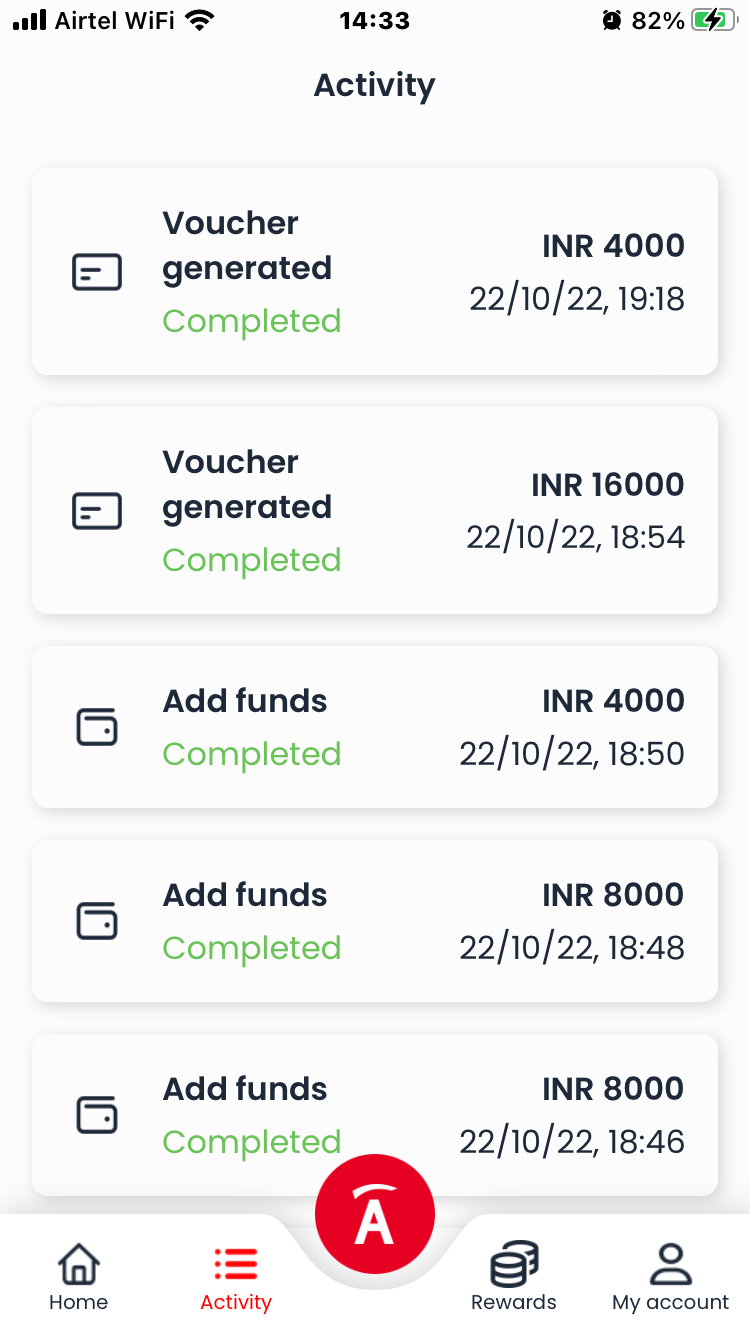Tap wallet icon for 18:46 Add funds
The width and height of the screenshot is (750, 1334).
coord(97,1115)
